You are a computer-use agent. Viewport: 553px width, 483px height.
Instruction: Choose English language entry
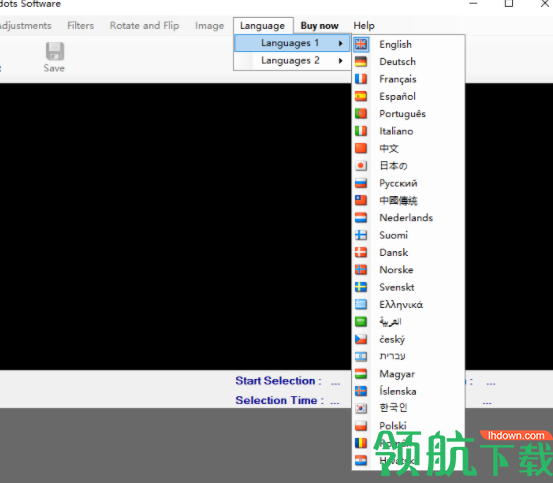pos(408,44)
